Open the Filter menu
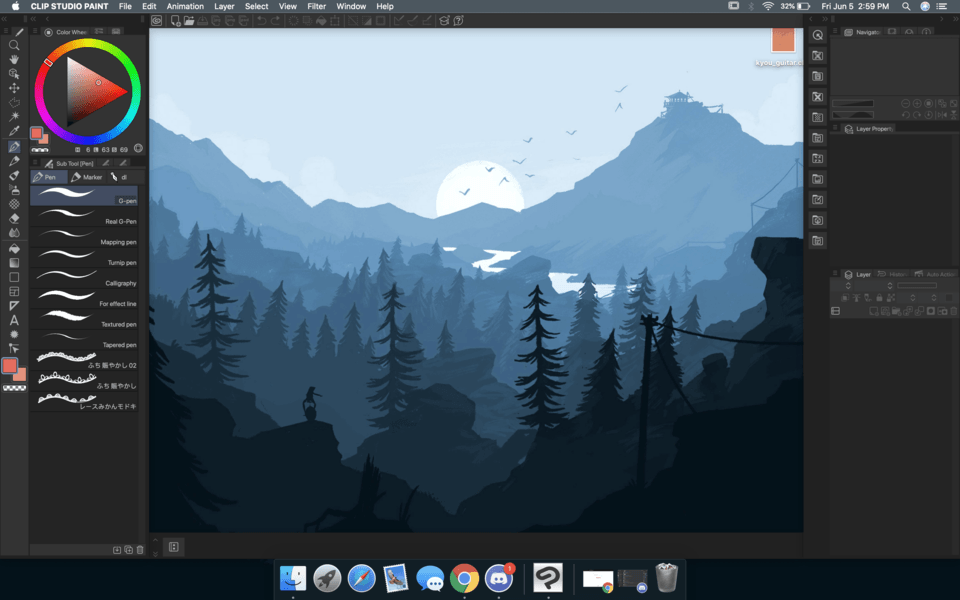The image size is (960, 600). pos(316,6)
